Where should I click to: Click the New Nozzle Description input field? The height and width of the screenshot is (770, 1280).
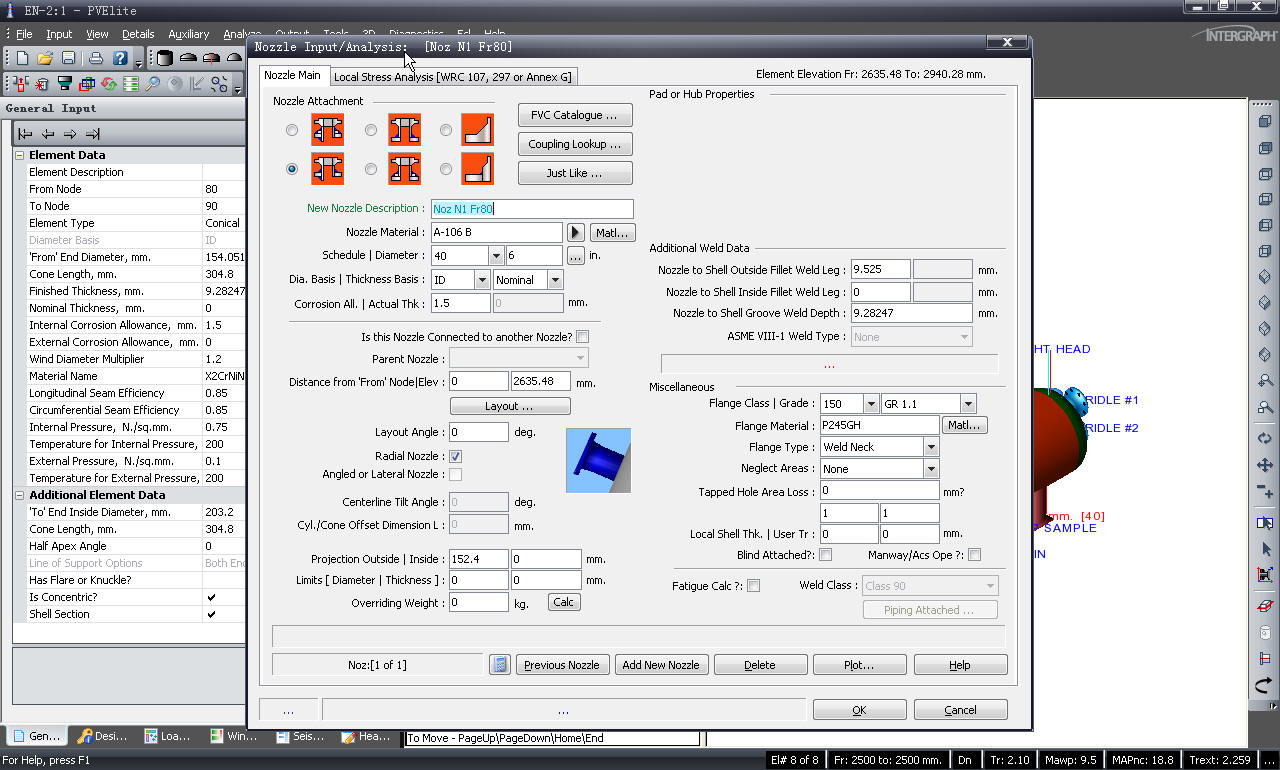[x=532, y=209]
